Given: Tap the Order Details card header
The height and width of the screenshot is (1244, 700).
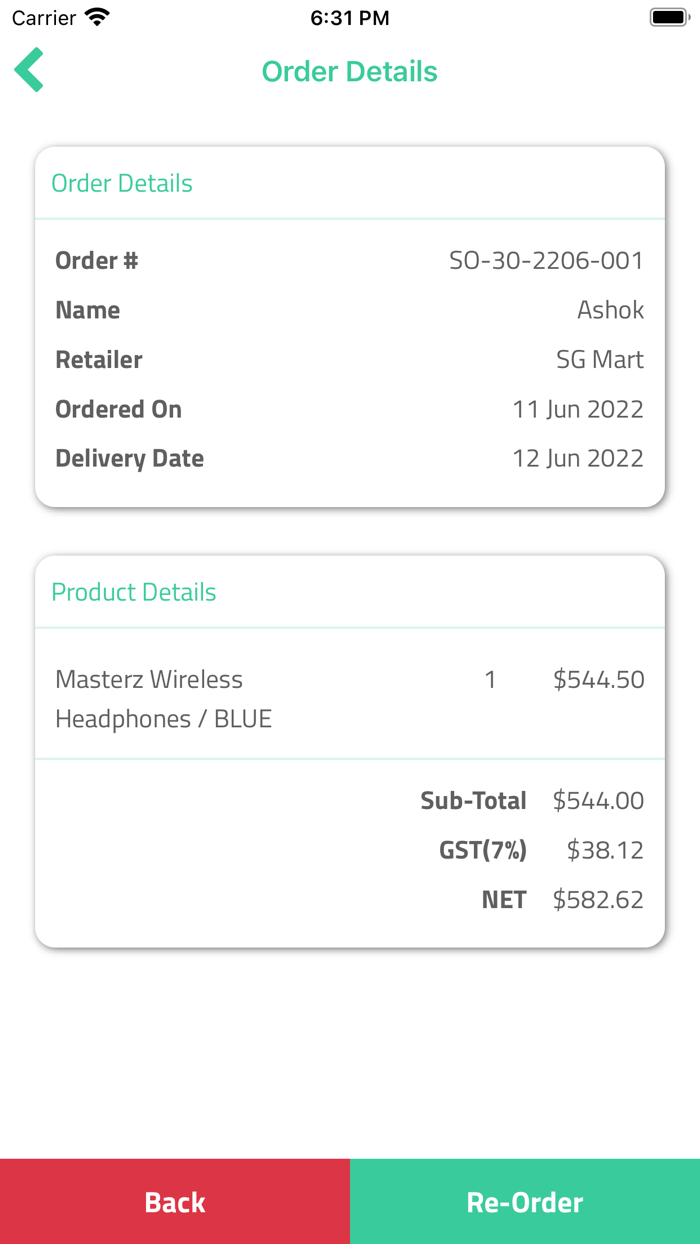Looking at the screenshot, I should point(122,183).
